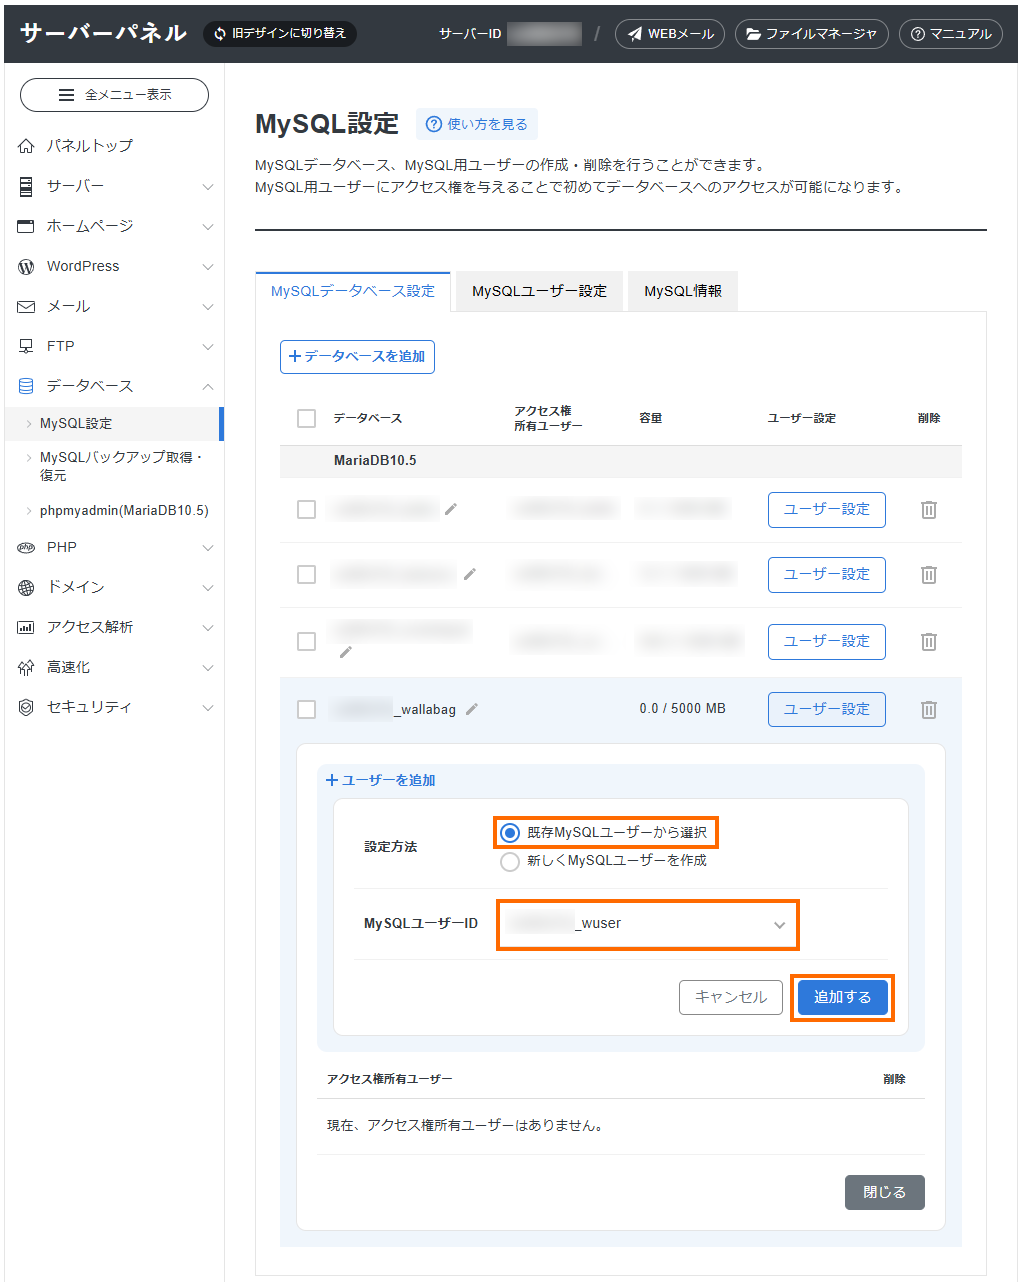Click the globe icon beside ドメイン
The height and width of the screenshot is (1282, 1023).
pos(26,587)
